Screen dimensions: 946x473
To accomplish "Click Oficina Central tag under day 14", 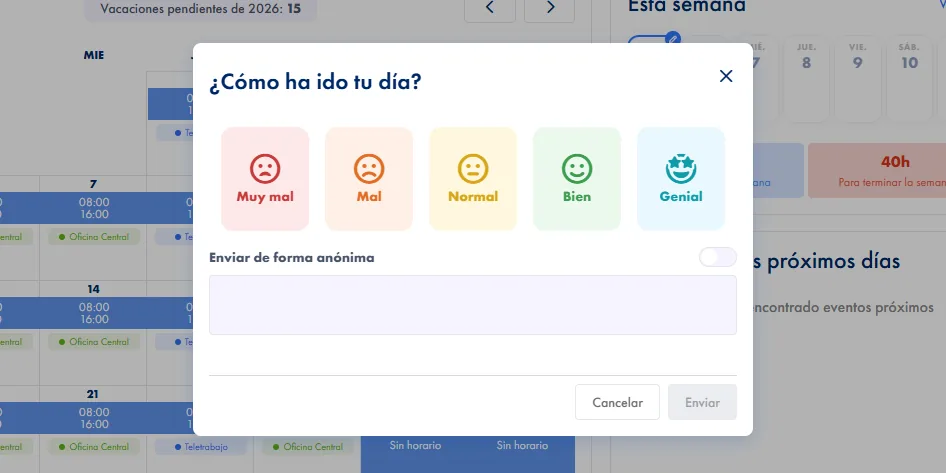I will click(94, 342).
